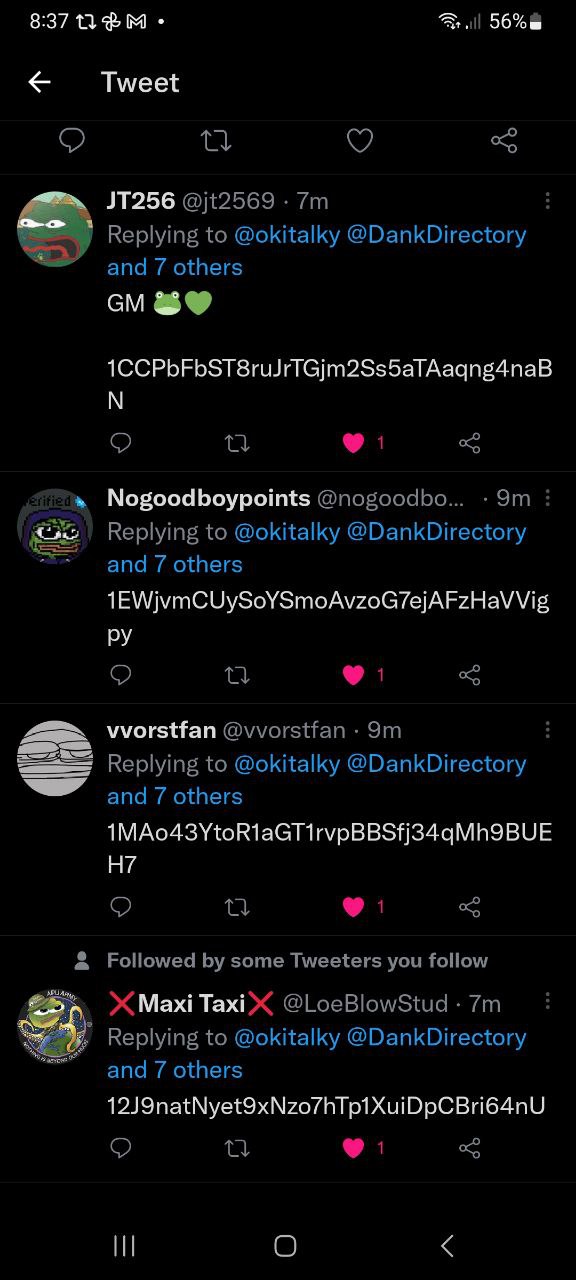The image size is (576, 1280).
Task: Open the vvorstfan gray avatar
Action: point(55,758)
